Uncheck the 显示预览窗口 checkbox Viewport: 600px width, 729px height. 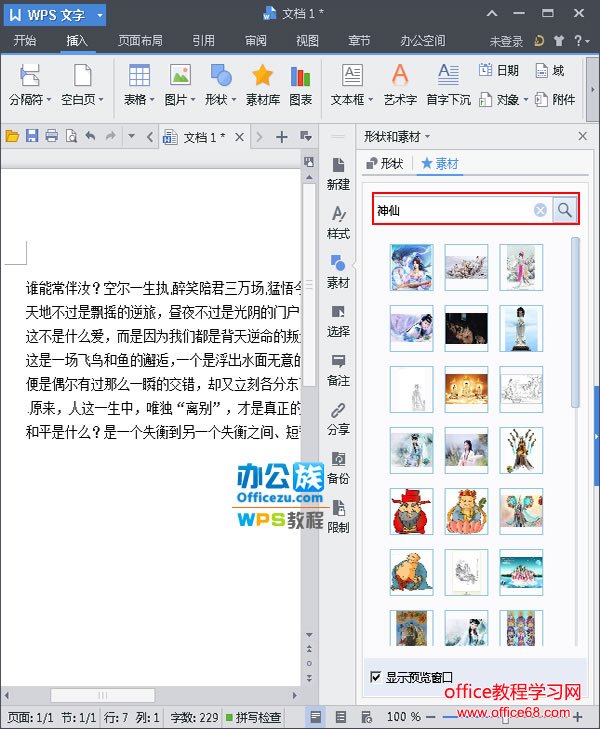point(376,677)
